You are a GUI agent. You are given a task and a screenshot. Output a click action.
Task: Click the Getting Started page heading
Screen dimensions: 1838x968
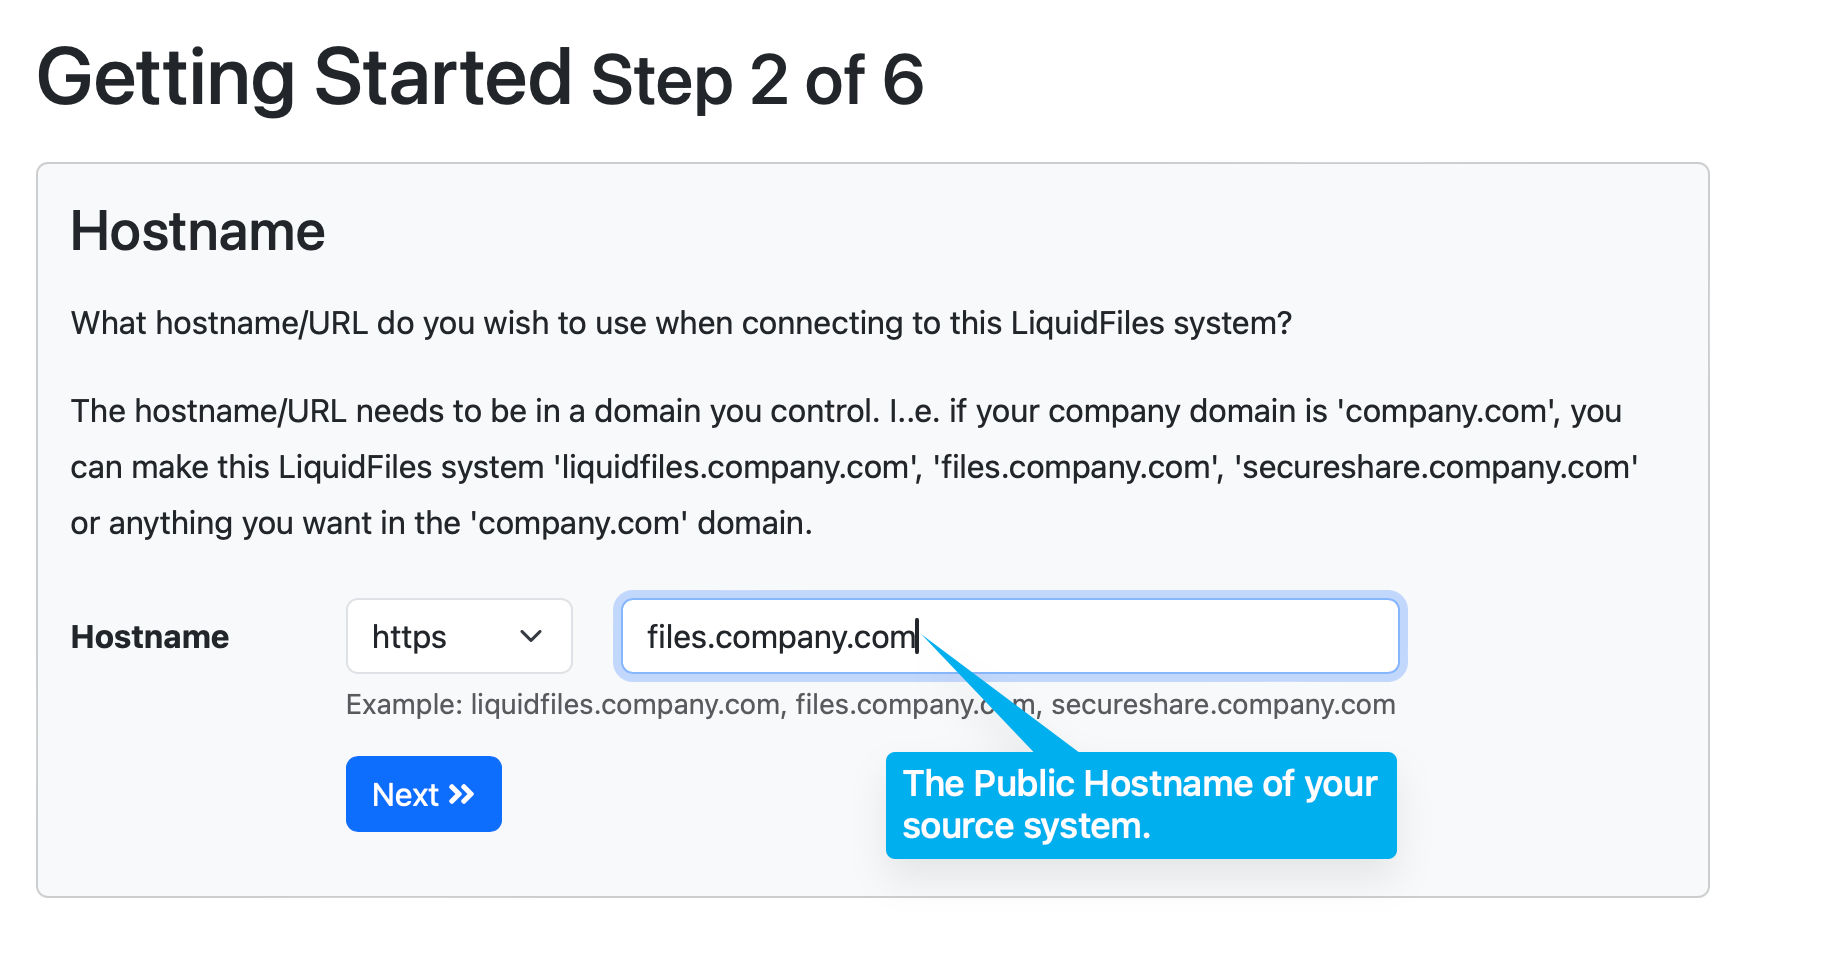coord(300,75)
